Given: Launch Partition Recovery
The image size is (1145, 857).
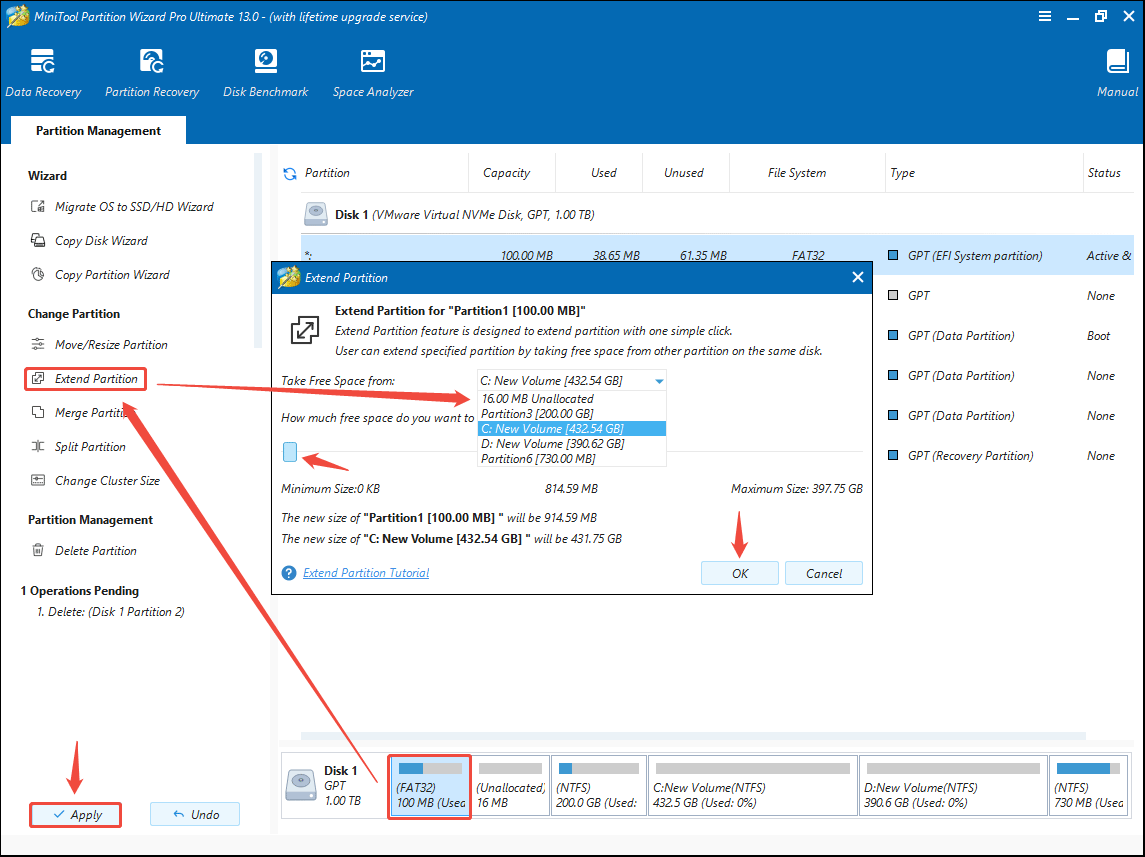Looking at the screenshot, I should (151, 70).
